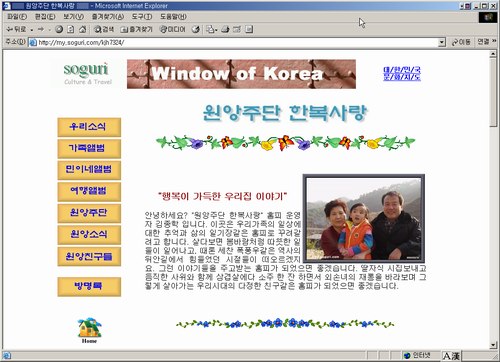Expand the Mail icon dropdown arrow
This screenshot has width=500, height=362.
click(x=216, y=30)
